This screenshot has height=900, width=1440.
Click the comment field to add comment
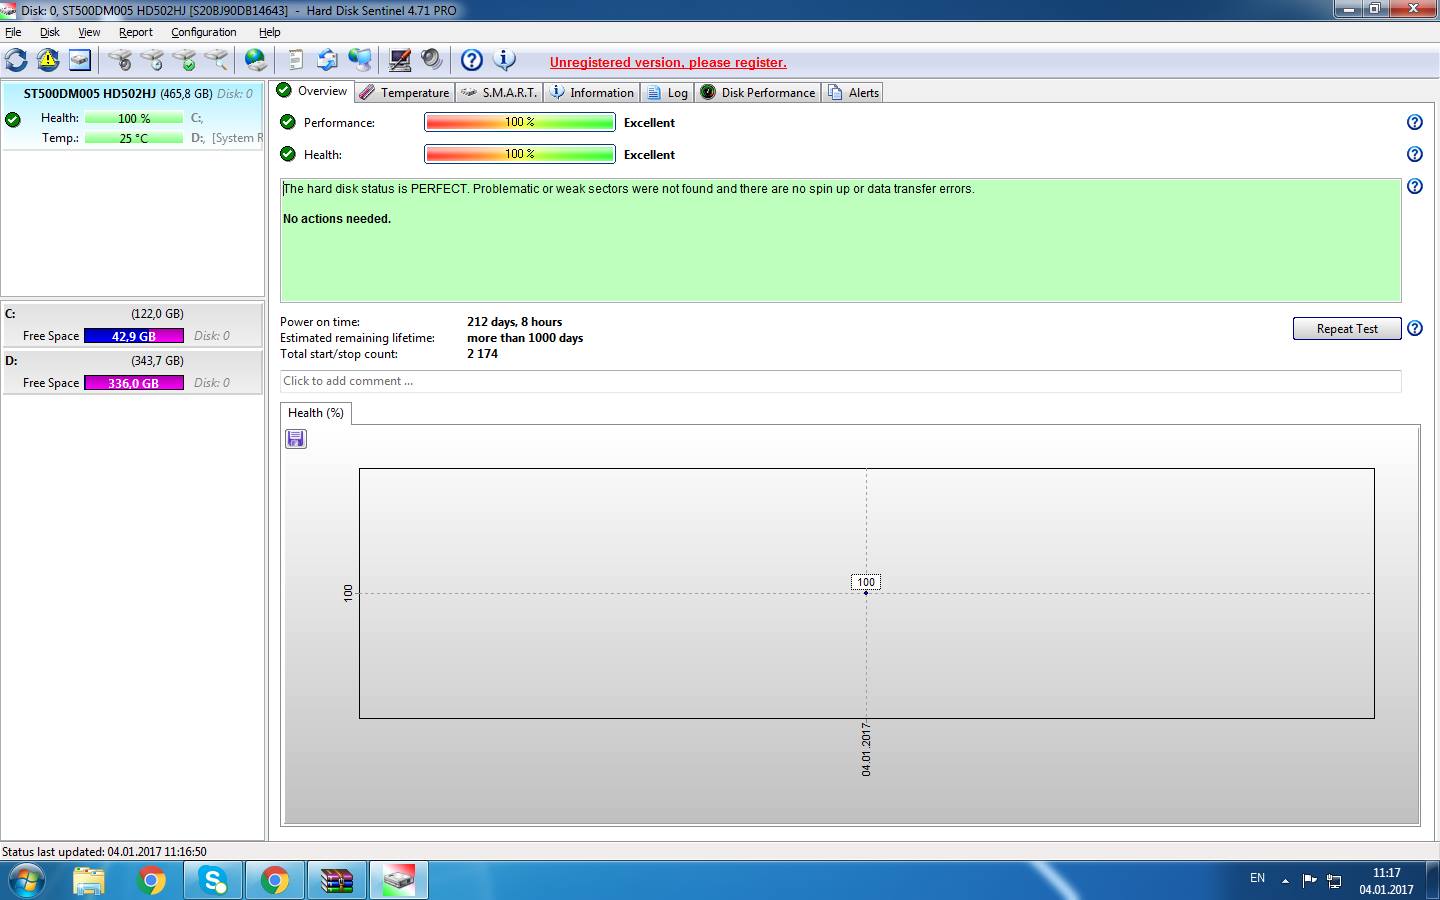pos(840,381)
